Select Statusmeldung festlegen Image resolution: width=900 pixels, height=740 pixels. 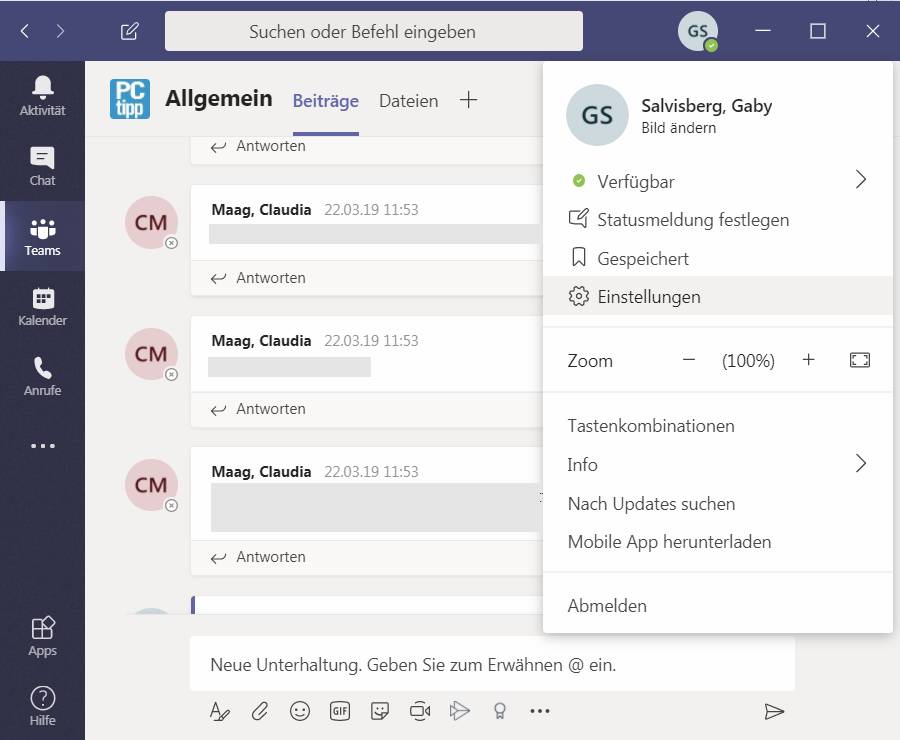tap(717, 220)
